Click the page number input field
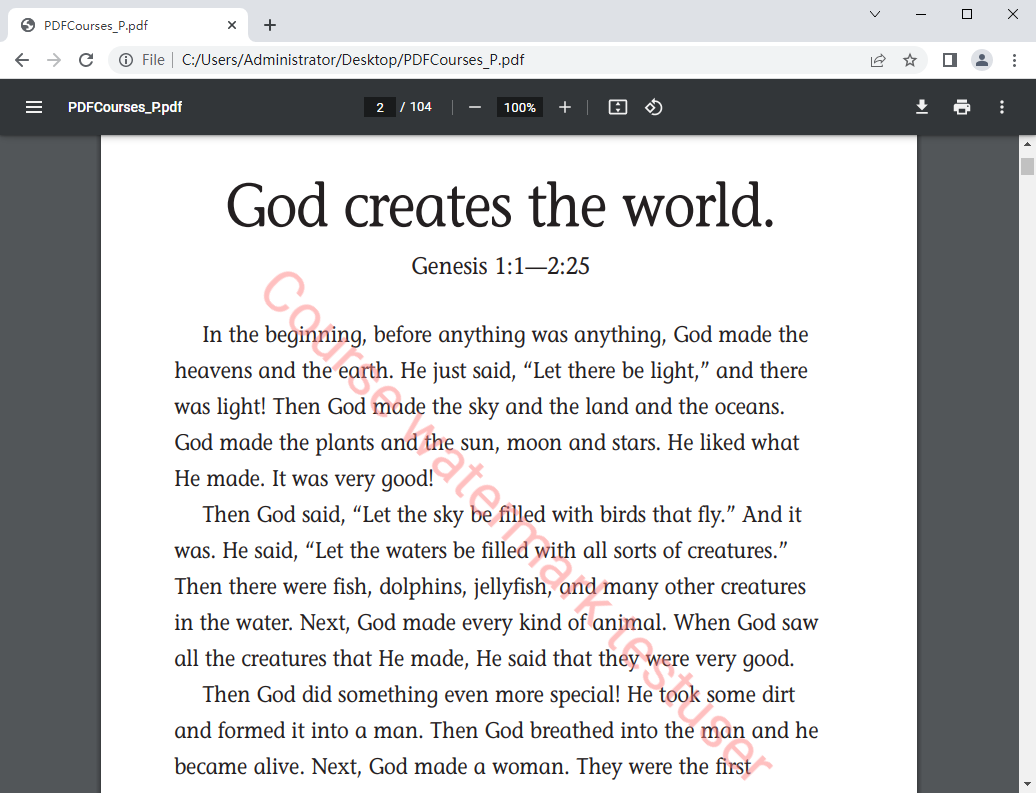 [x=380, y=107]
